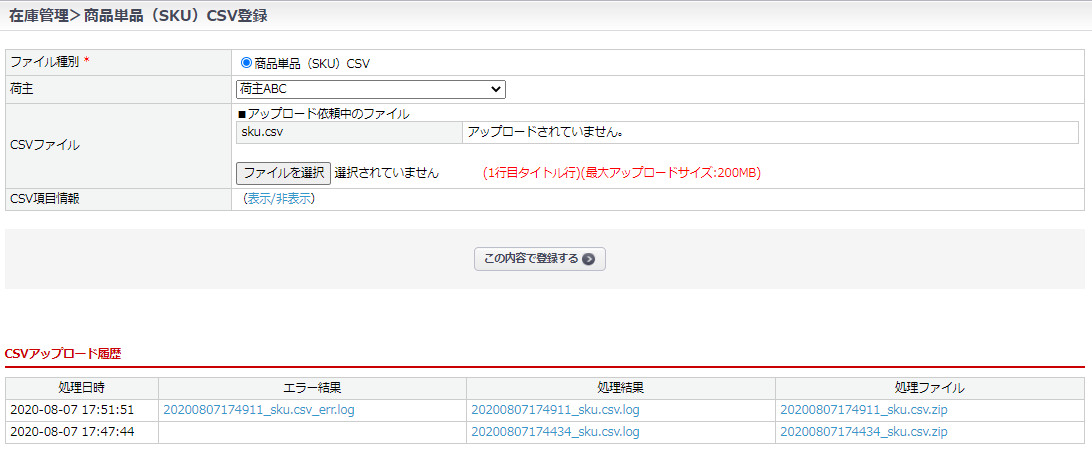Click the 荷主 field label
This screenshot has width=1092, height=452.
pyautogui.click(x=22, y=89)
